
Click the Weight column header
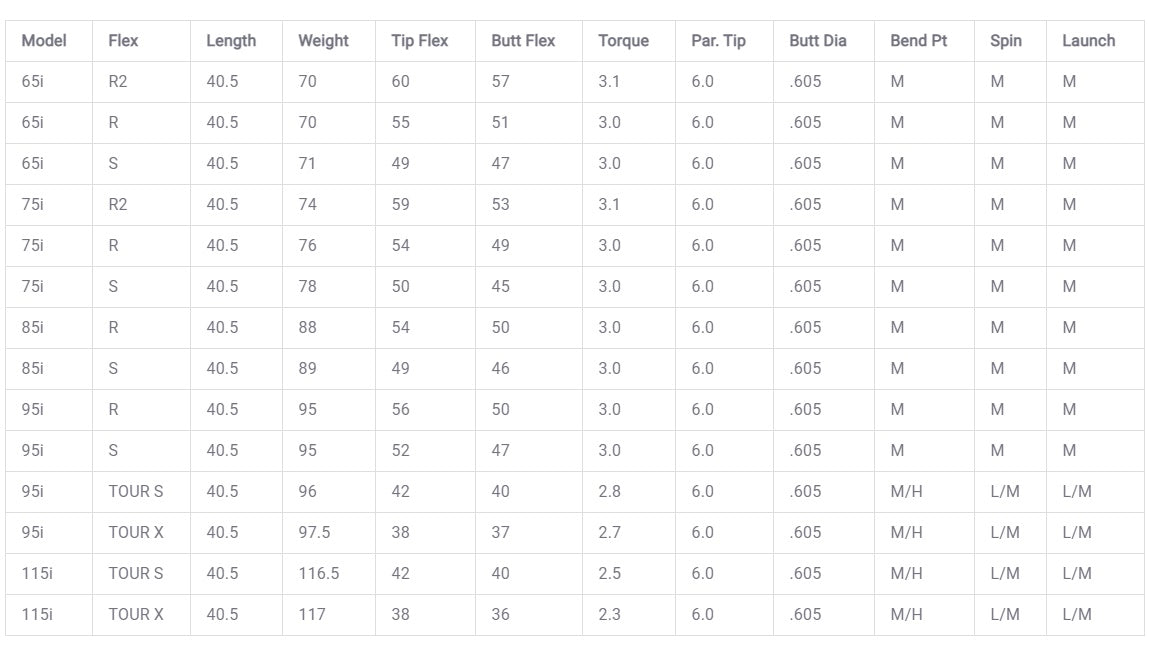[323, 41]
